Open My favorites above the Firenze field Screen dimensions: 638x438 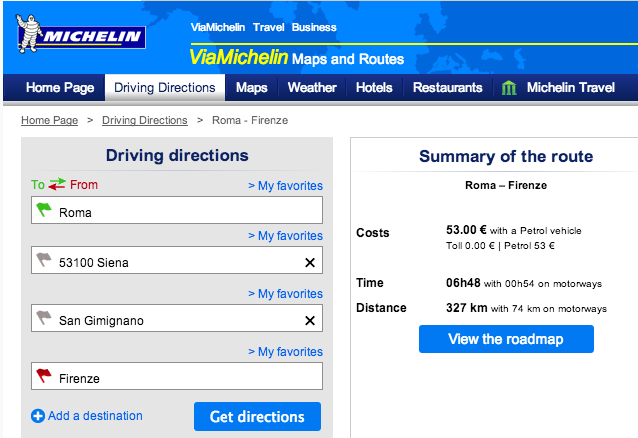(286, 352)
